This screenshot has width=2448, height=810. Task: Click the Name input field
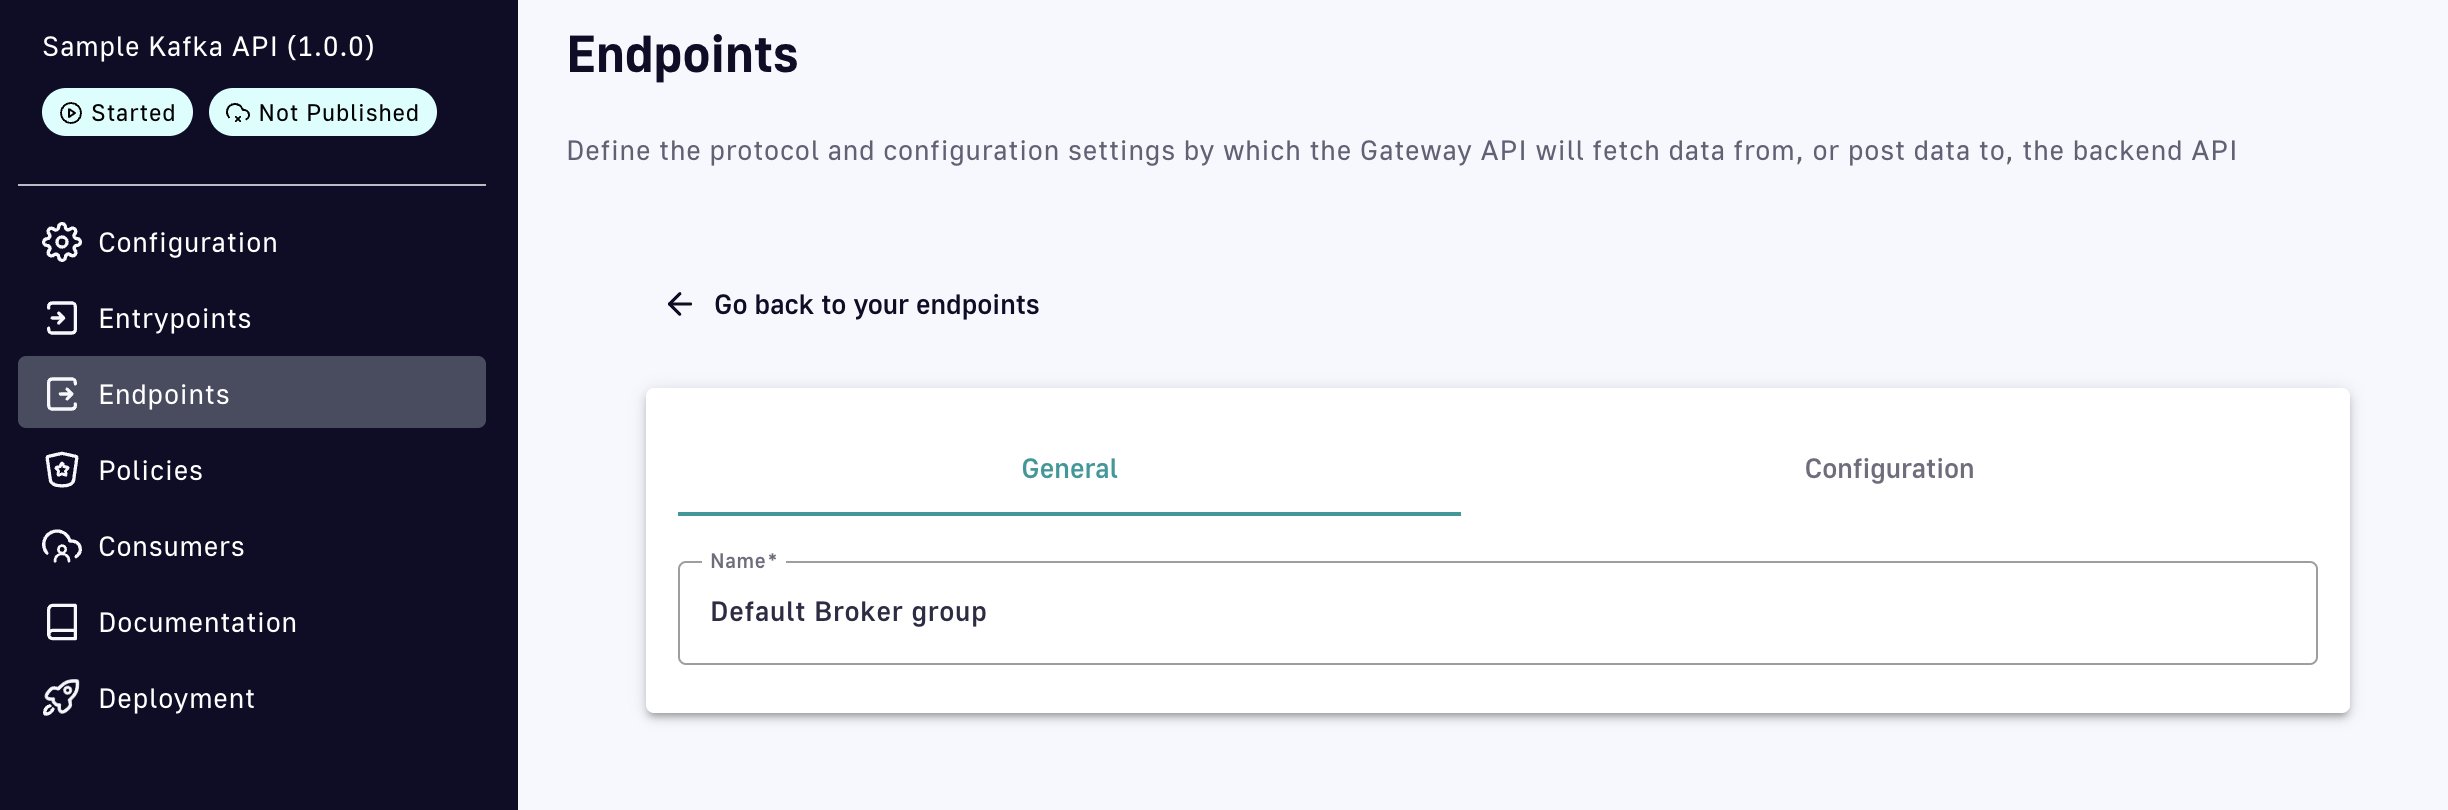tap(1497, 612)
